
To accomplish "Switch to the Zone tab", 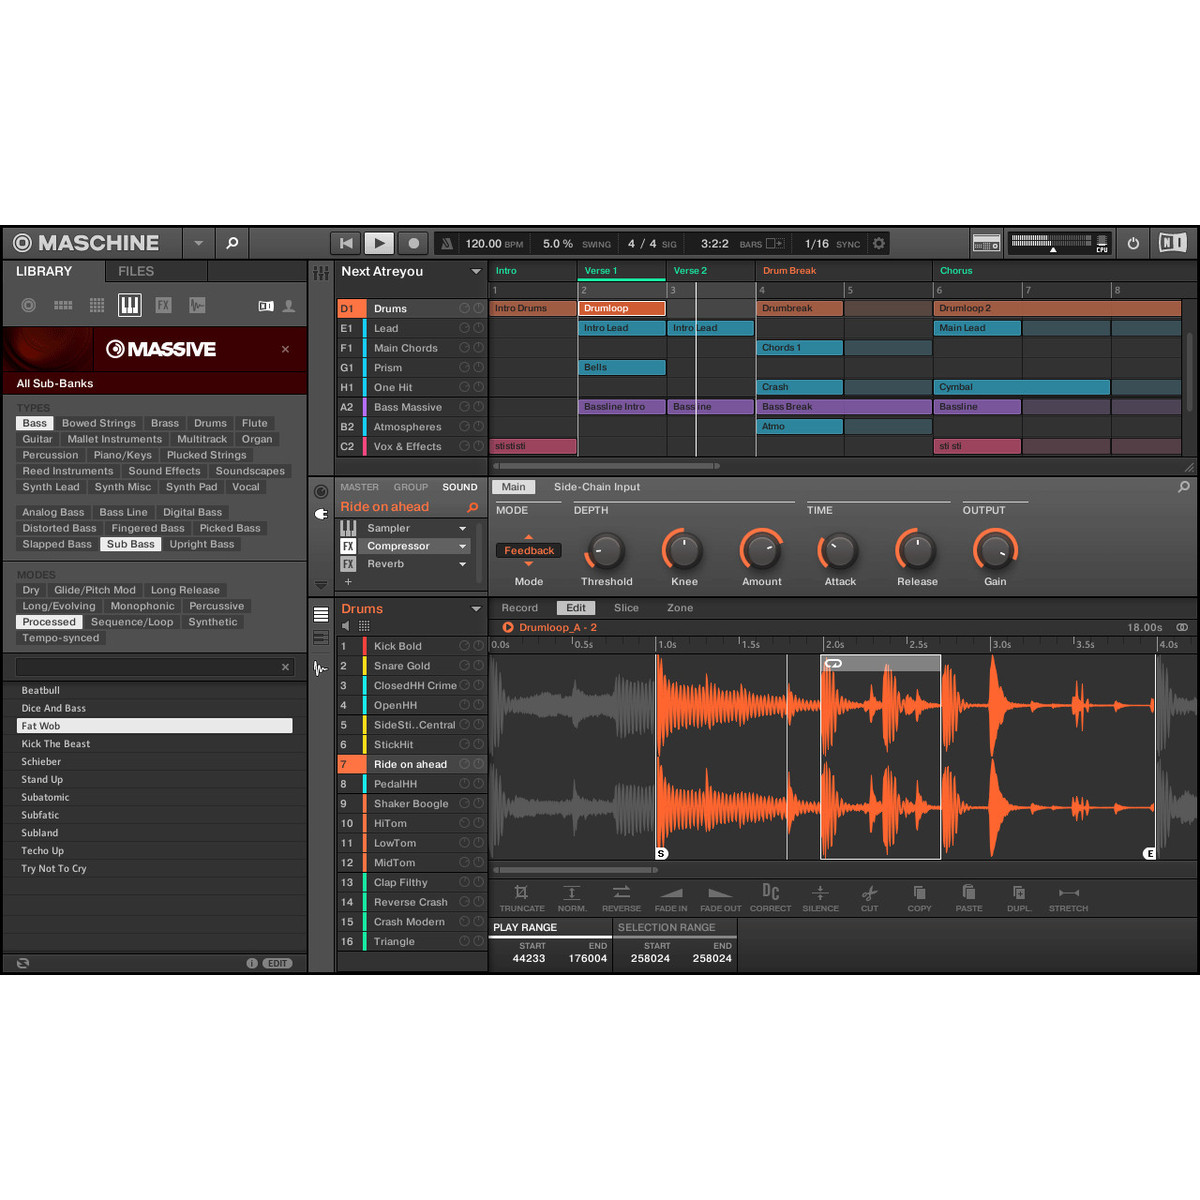I will point(680,608).
